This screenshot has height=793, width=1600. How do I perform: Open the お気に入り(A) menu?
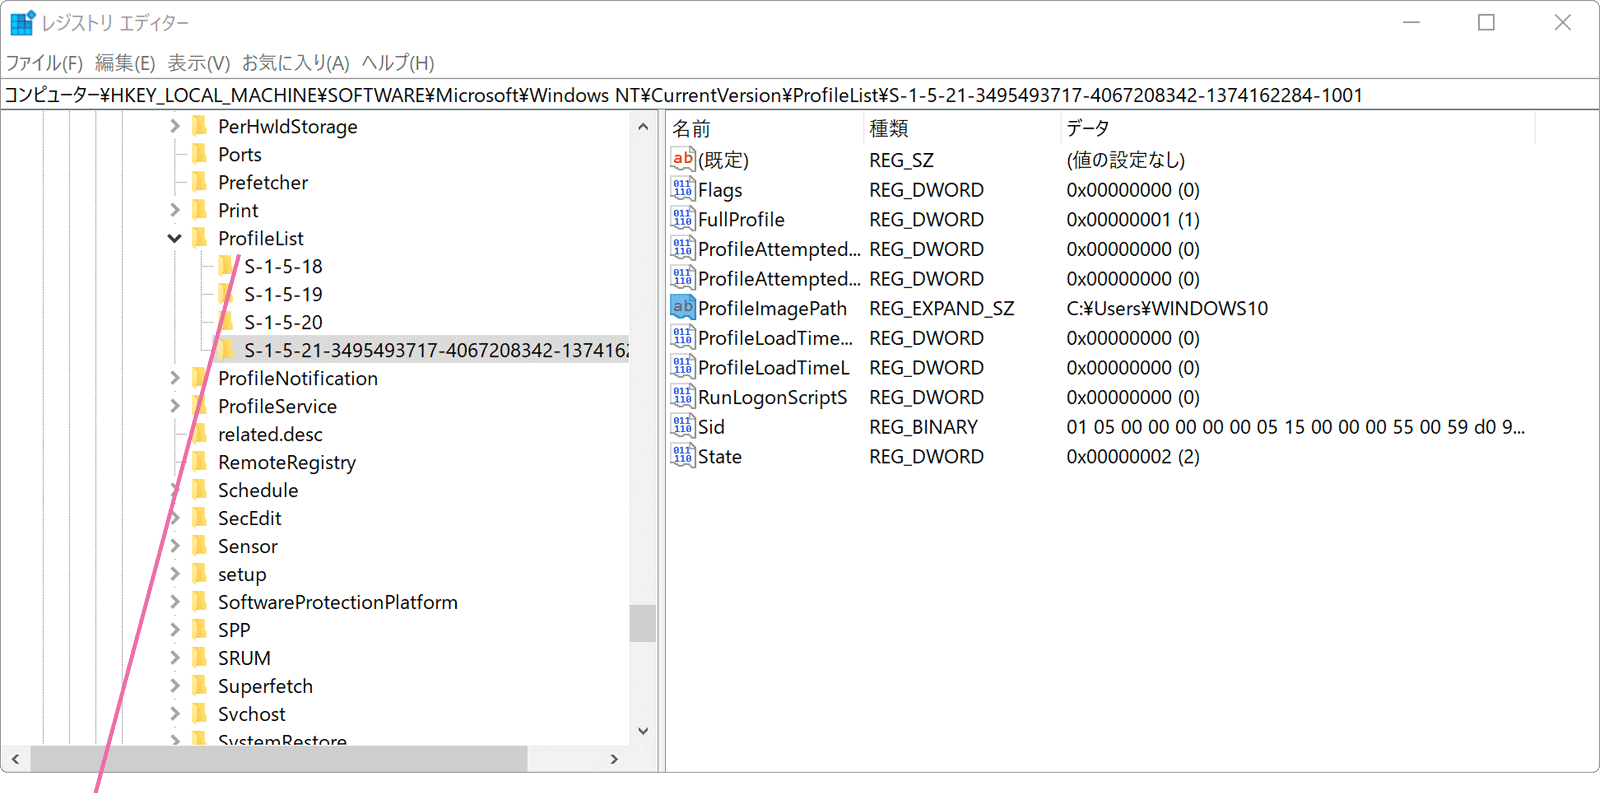295,63
